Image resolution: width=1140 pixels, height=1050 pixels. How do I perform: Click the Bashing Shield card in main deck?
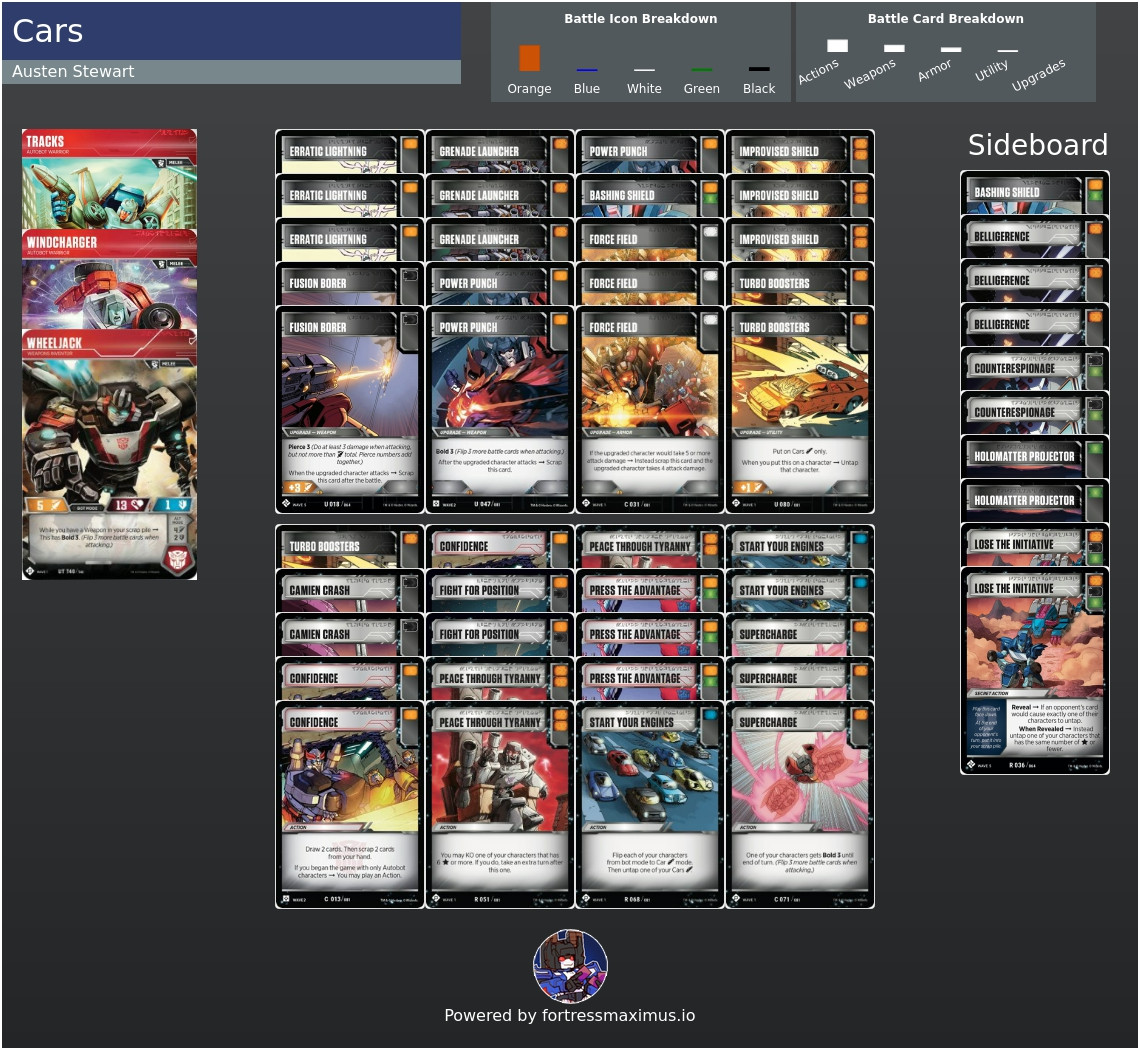[650, 196]
